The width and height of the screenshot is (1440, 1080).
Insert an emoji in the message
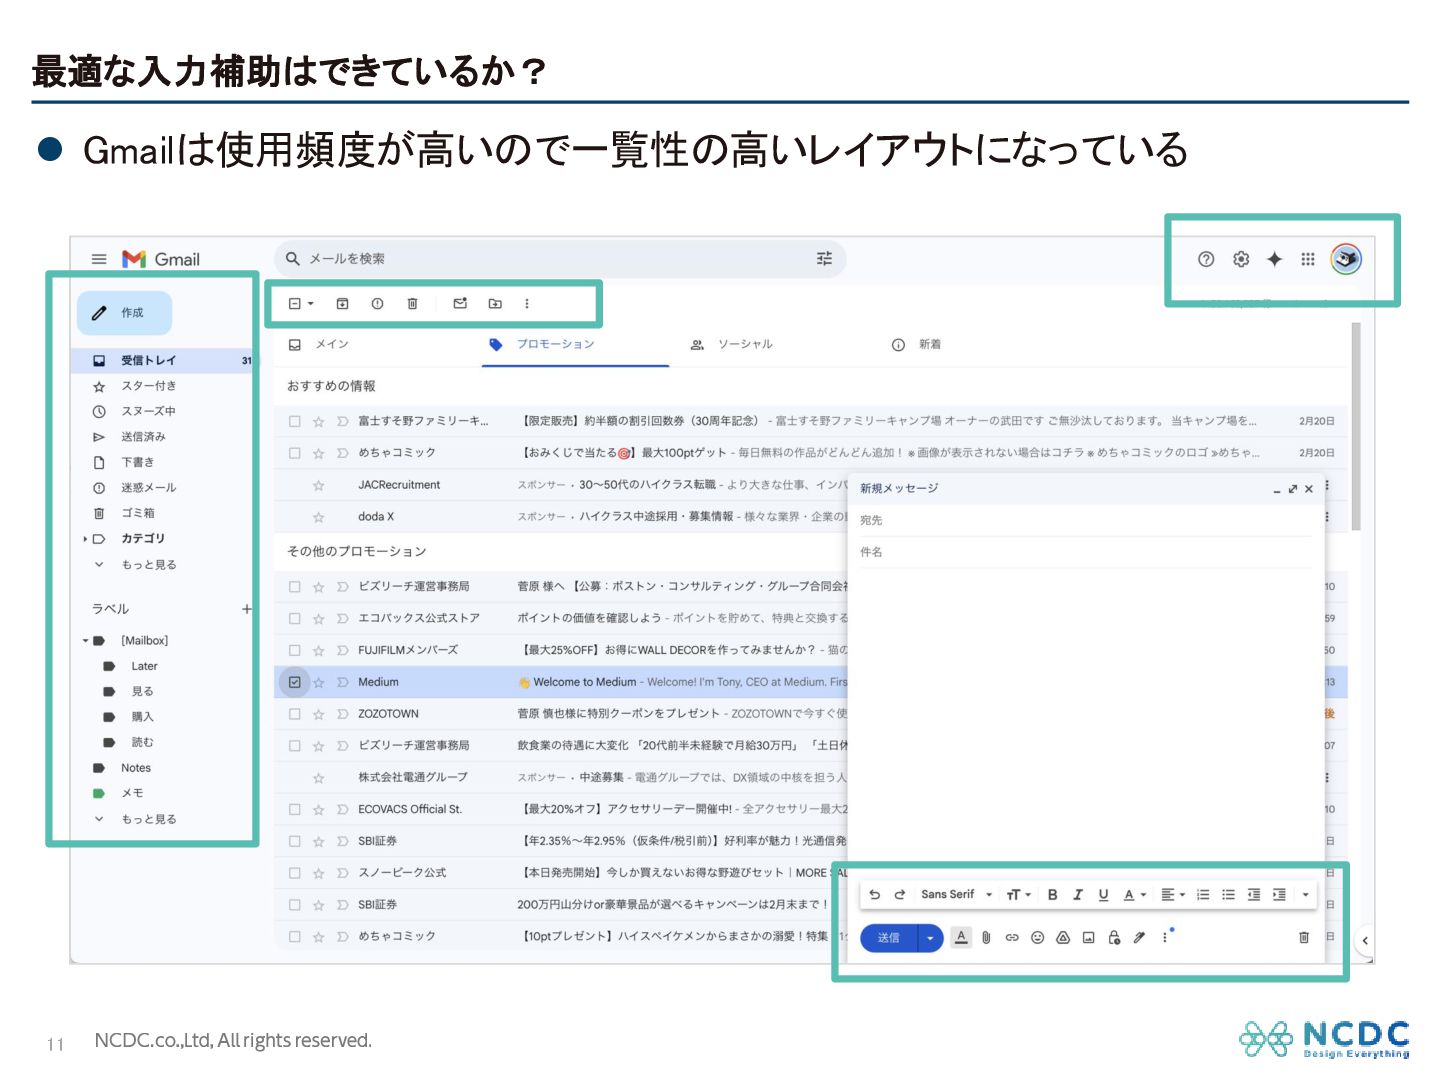1038,938
